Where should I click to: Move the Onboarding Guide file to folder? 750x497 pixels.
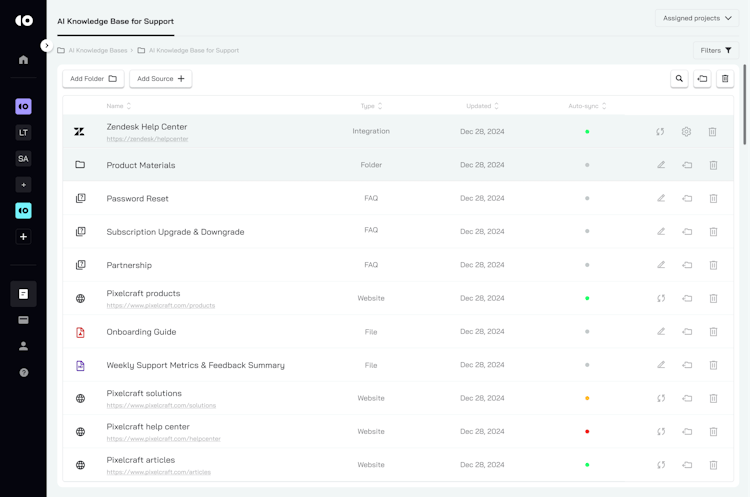(687, 332)
